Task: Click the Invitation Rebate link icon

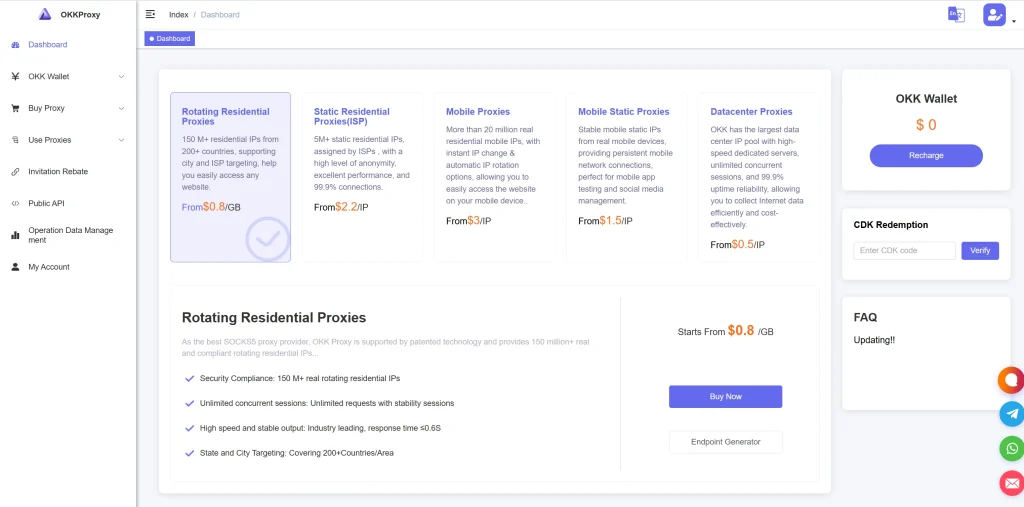Action: pyautogui.click(x=15, y=172)
